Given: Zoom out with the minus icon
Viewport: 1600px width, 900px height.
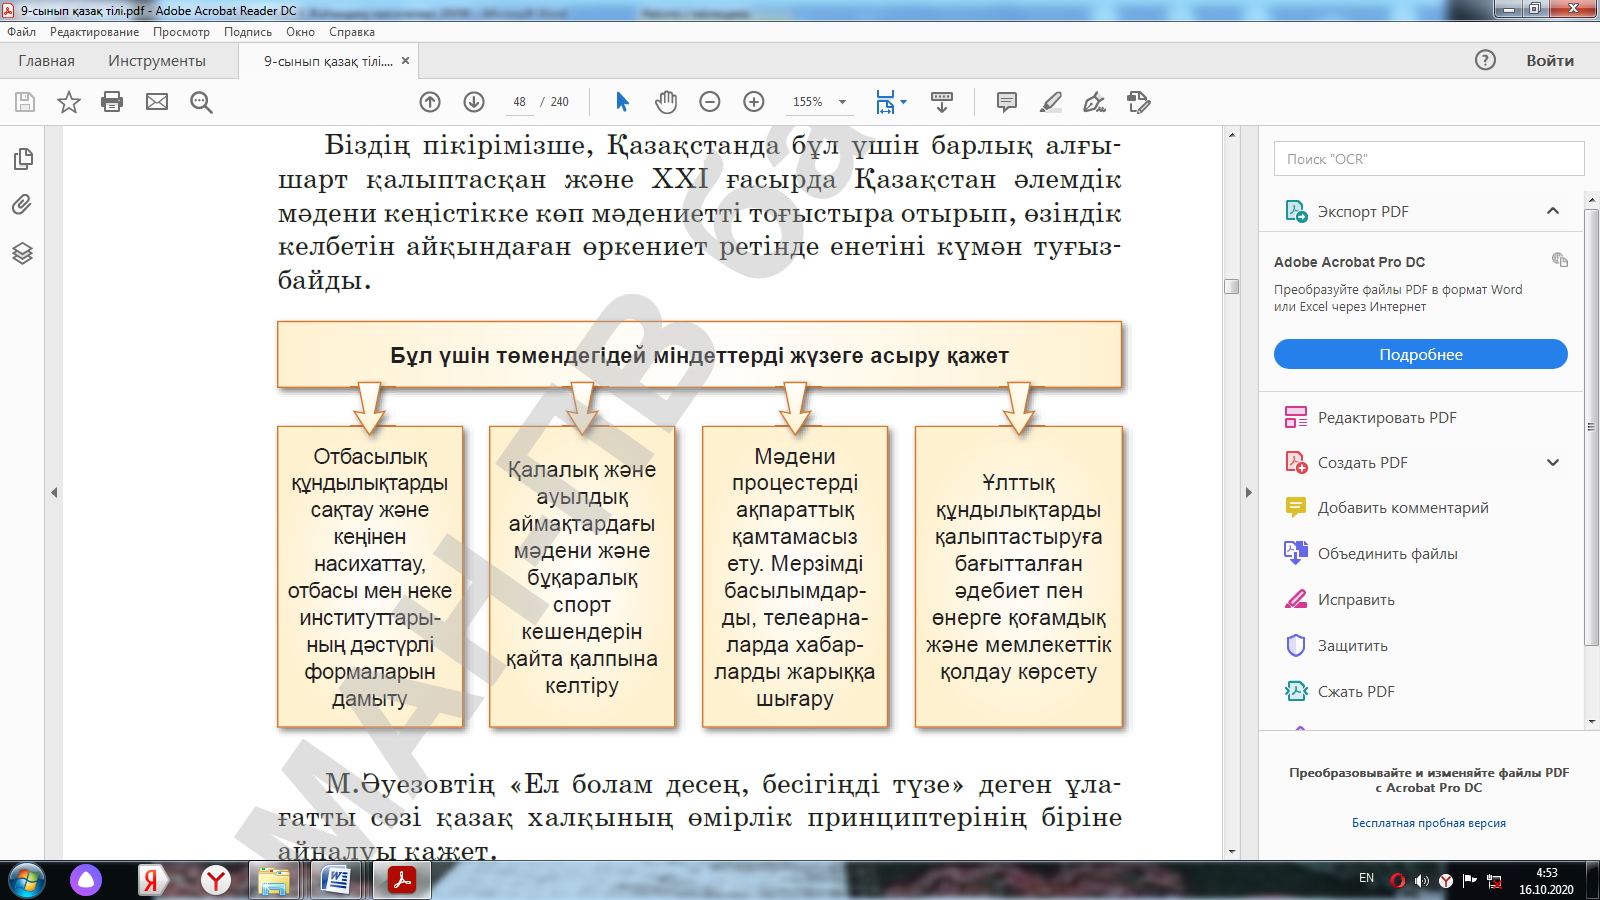Looking at the screenshot, I should coord(710,102).
